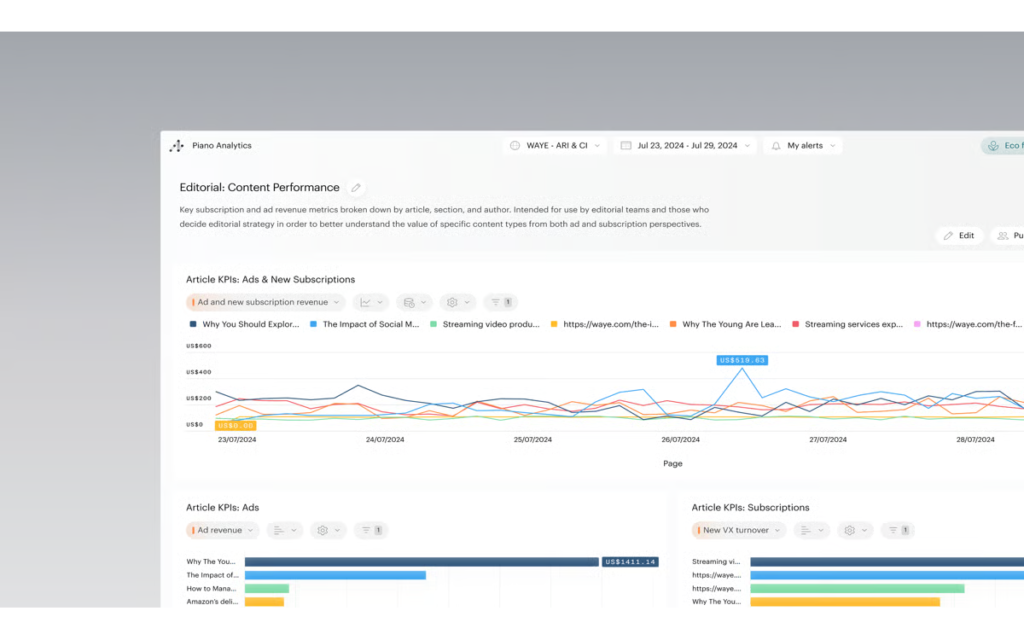This screenshot has height=640, width=1024.
Task: Click the Edit button
Action: tap(959, 236)
